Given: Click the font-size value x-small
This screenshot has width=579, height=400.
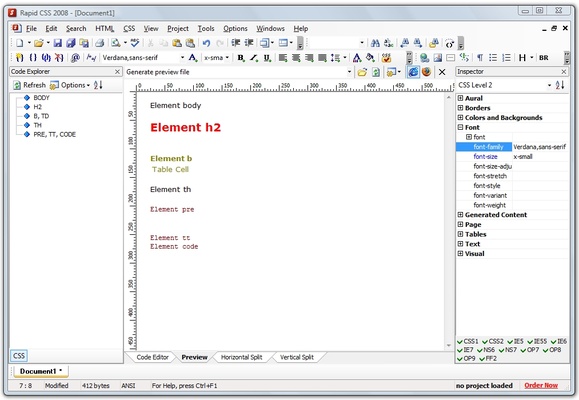Looking at the screenshot, I should 523,157.
